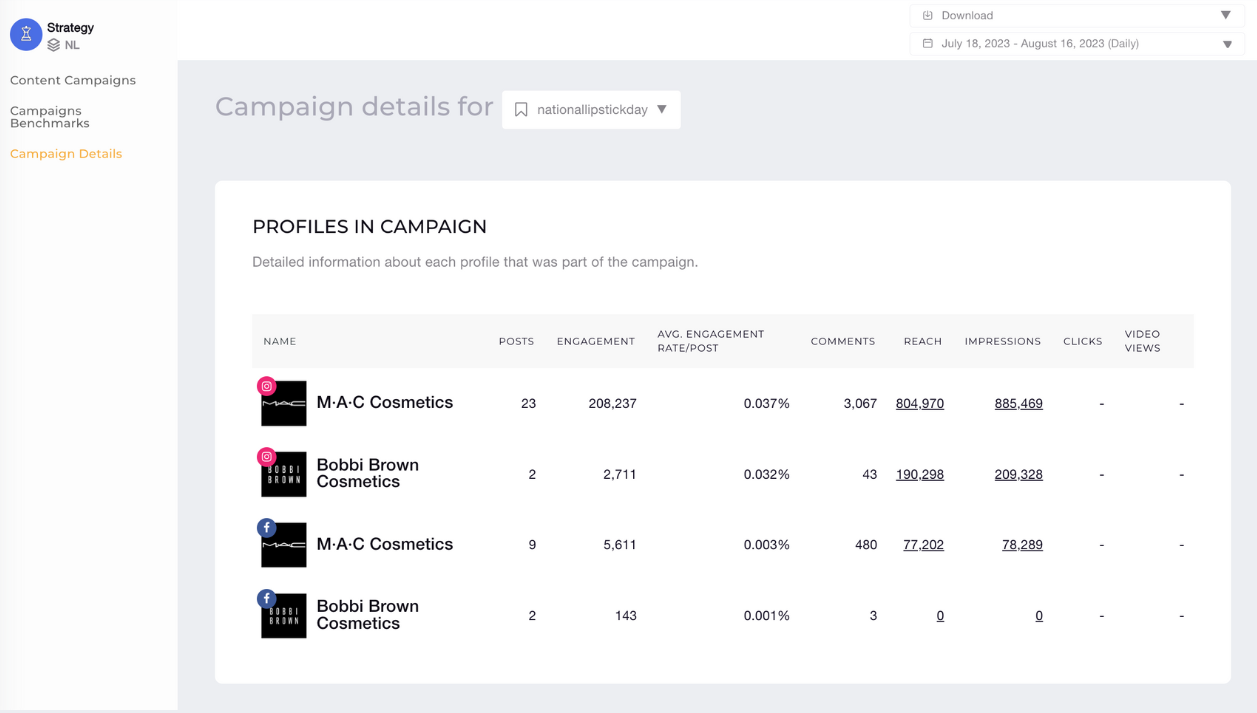Click Instagram badge on M·A·C Cosmetics profile
1257x713 pixels.
pos(267,386)
